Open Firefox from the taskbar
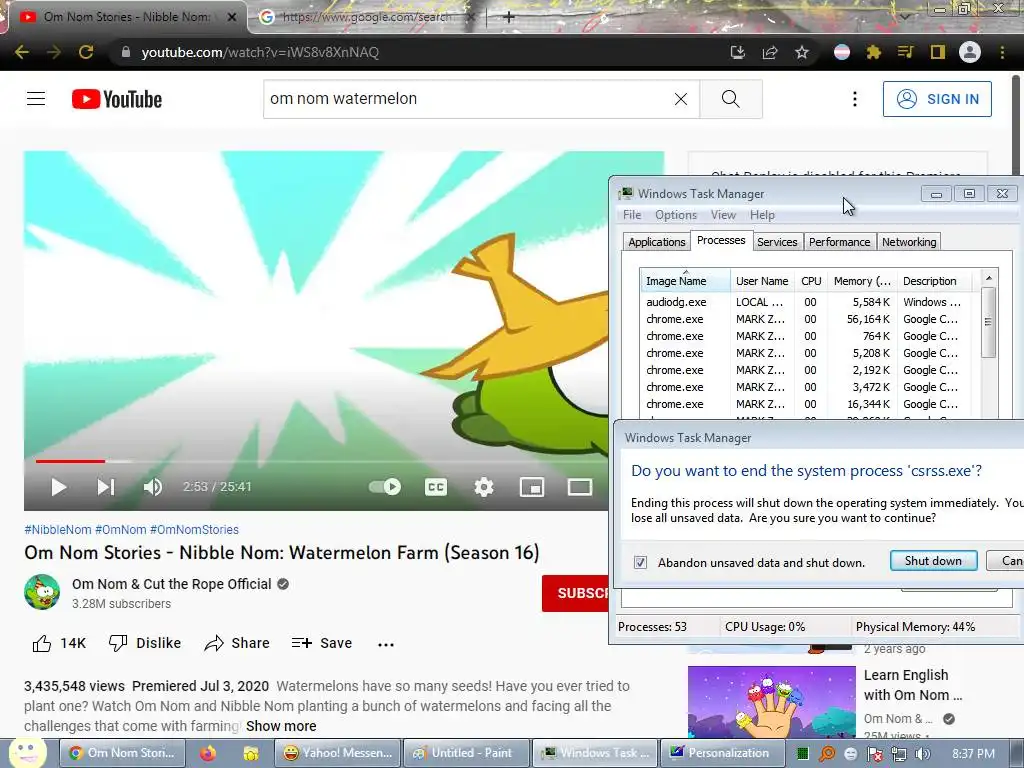This screenshot has height=768, width=1024. click(208, 753)
